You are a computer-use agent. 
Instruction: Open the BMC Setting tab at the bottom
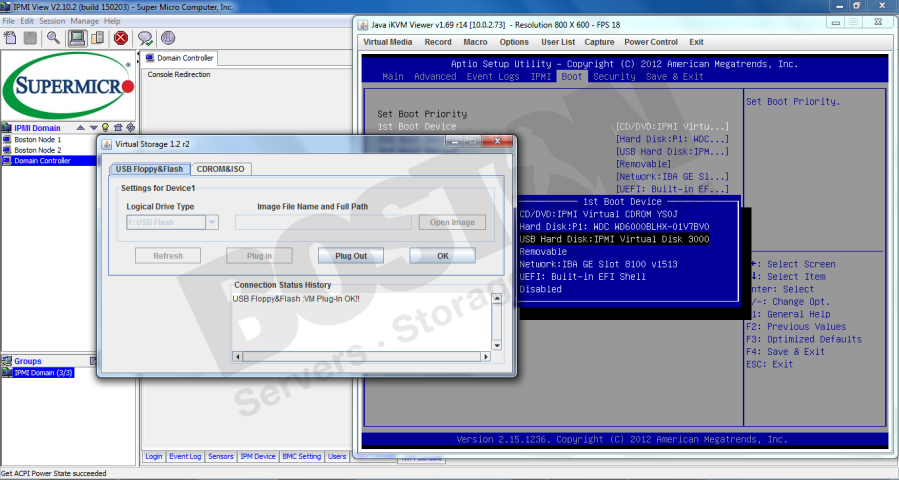pos(302,456)
